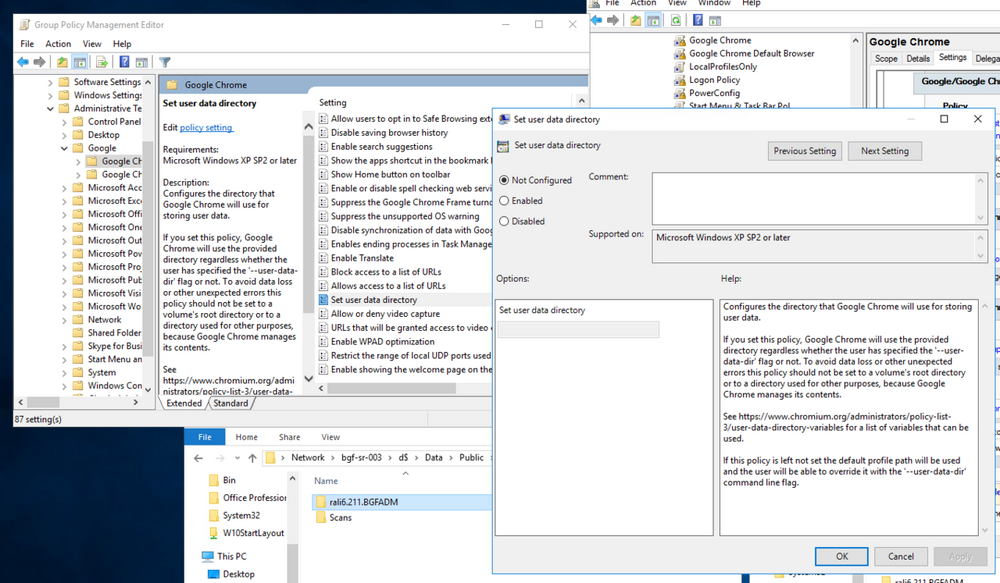Select 'Block access to a list of URLs' setting

tap(386, 272)
